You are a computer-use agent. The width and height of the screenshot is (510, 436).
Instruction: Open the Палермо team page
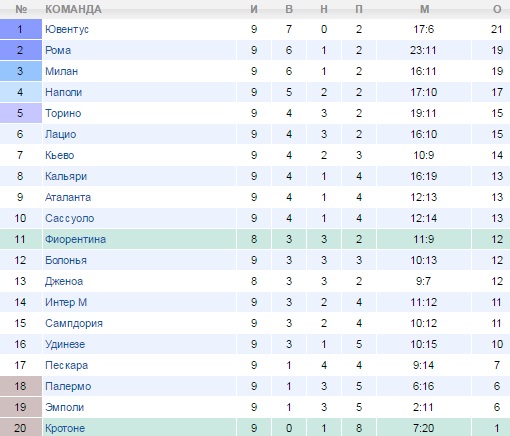[68, 386]
